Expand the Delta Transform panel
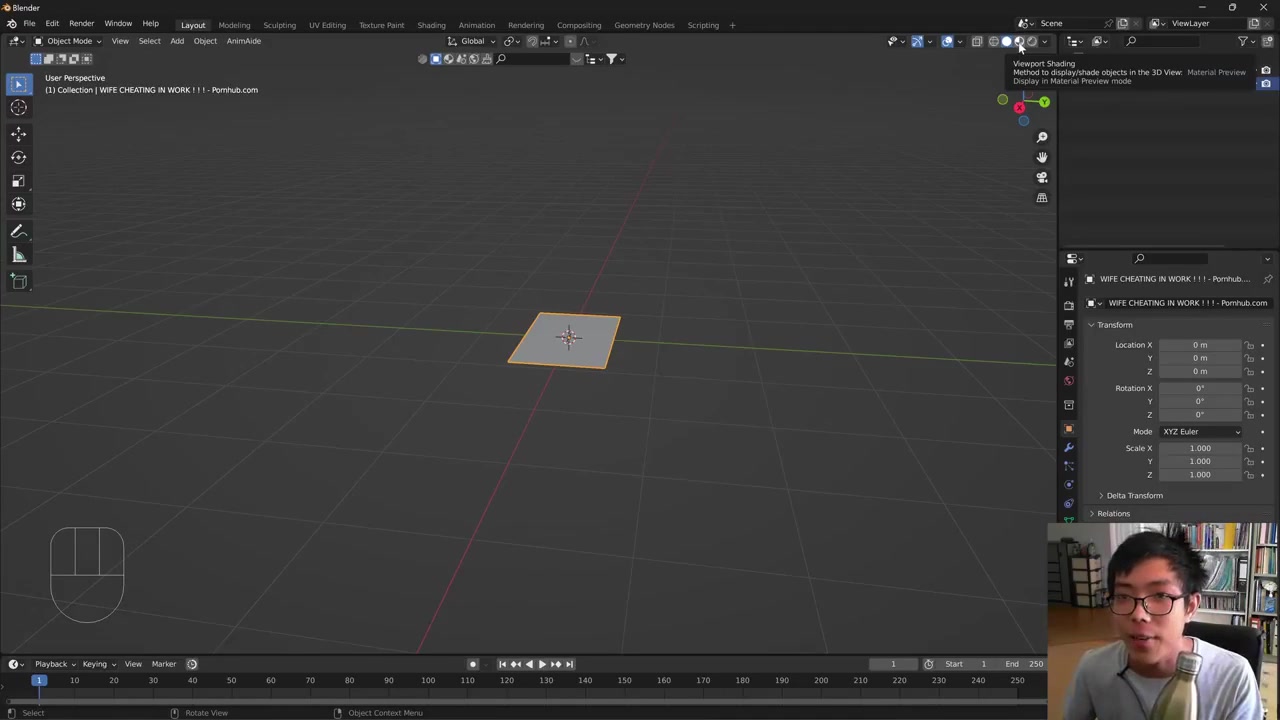Screen dimensions: 1280x720 tap(1134, 496)
